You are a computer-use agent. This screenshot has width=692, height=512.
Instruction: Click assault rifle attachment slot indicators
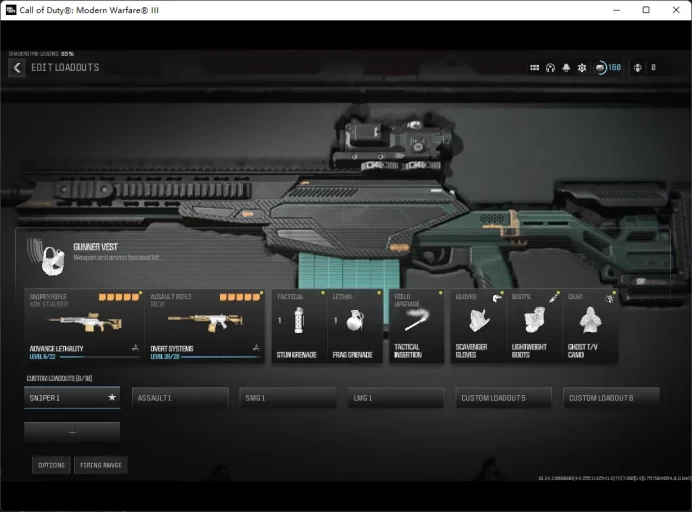(240, 297)
